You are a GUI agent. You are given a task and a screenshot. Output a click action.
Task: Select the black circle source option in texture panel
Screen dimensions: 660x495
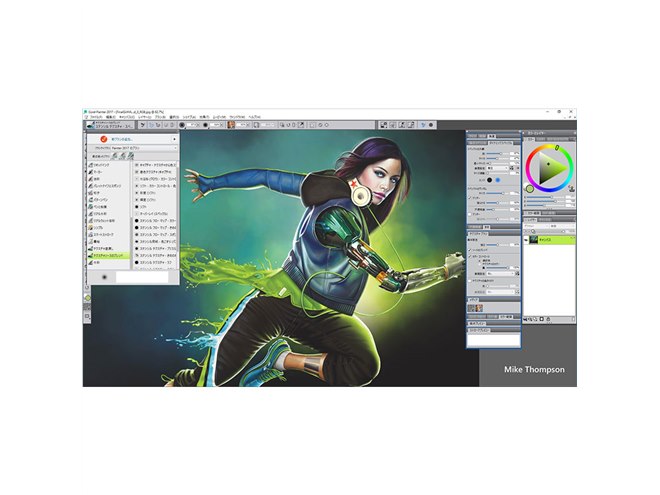tap(490, 180)
